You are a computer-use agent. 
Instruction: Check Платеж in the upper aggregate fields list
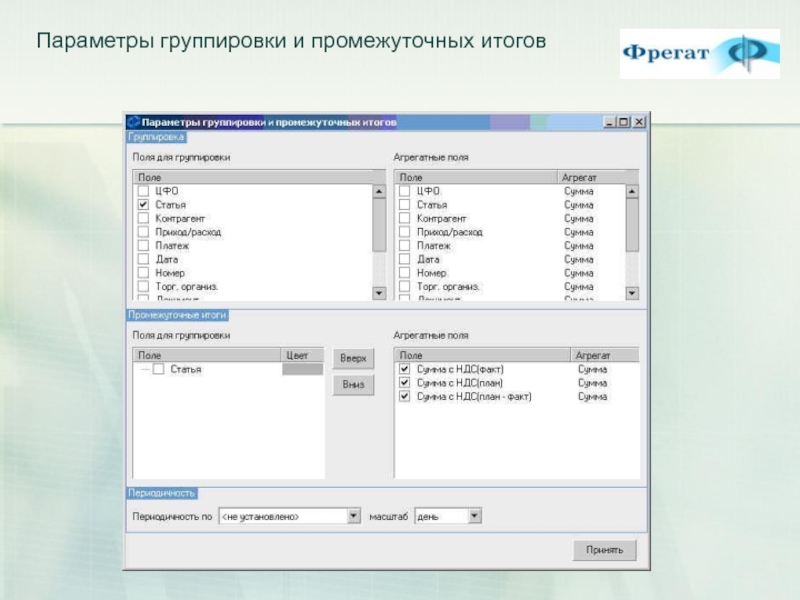click(405, 245)
